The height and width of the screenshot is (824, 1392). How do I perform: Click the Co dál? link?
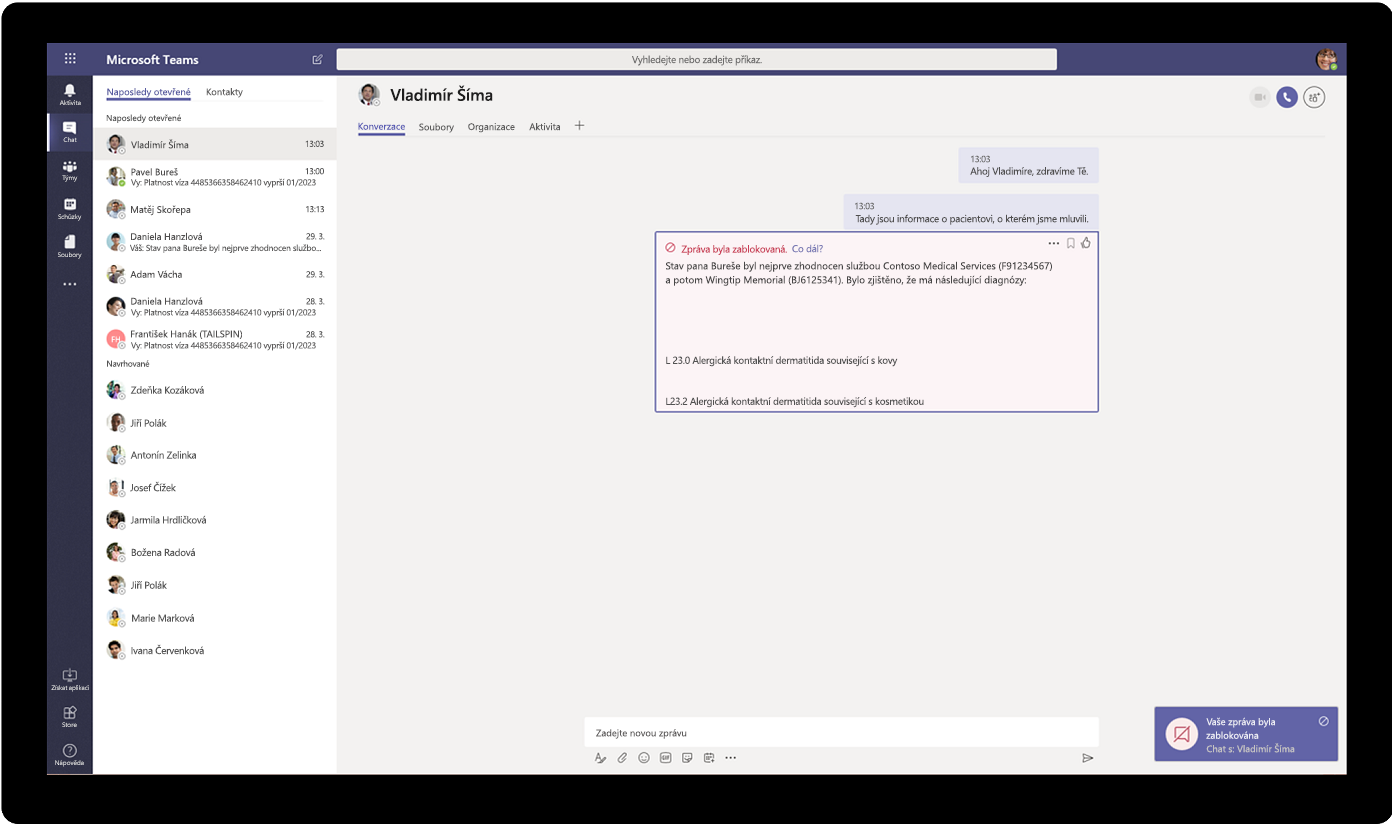[807, 248]
